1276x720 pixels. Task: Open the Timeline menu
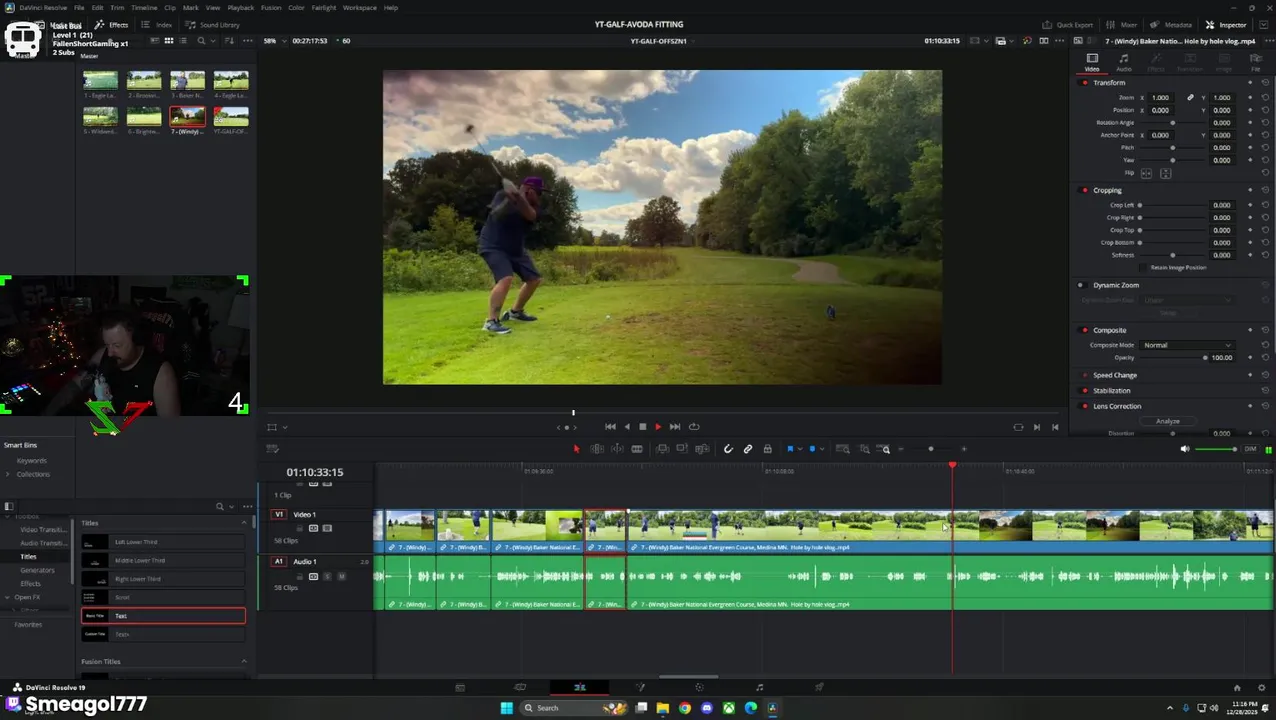[x=144, y=8]
